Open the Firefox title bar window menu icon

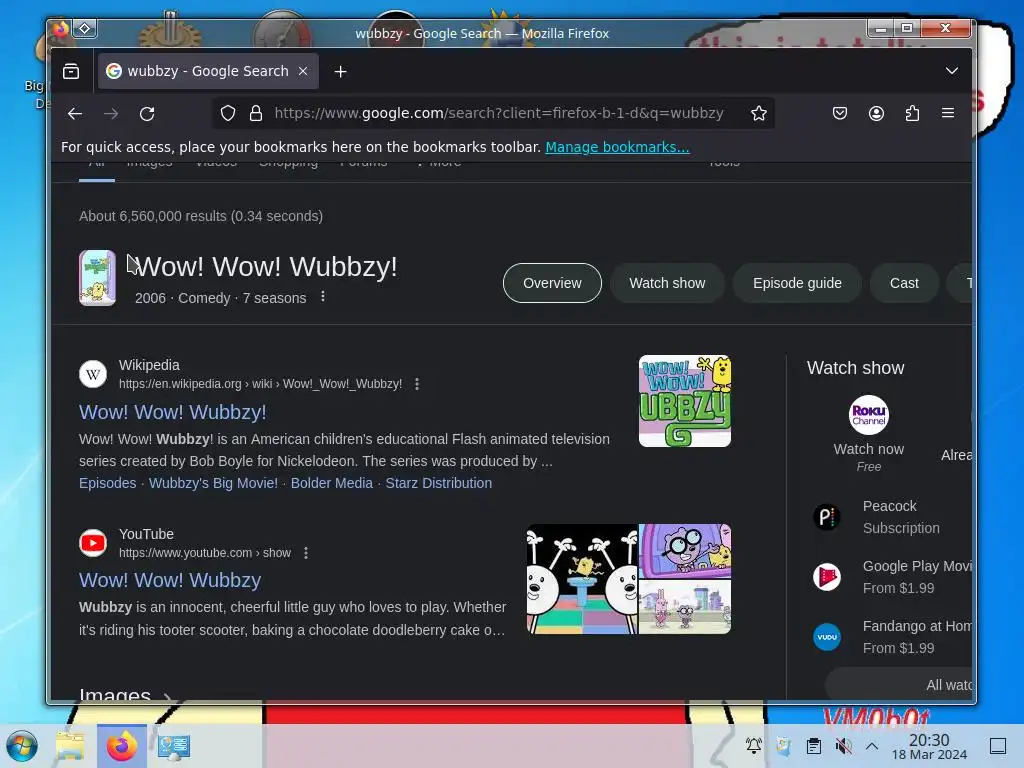click(x=60, y=29)
